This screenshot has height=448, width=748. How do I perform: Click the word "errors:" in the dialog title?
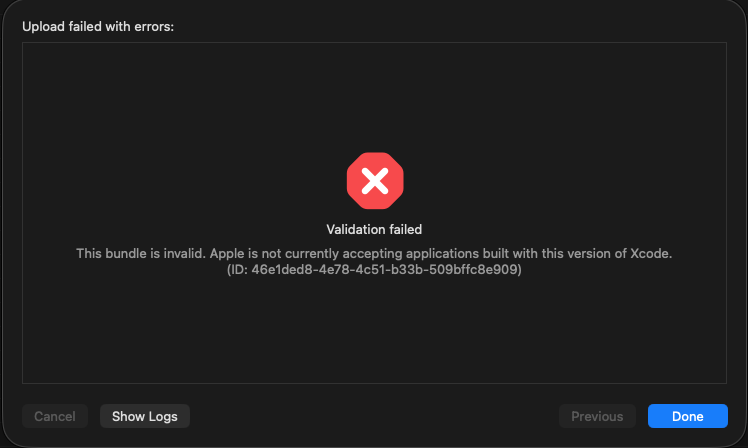(154, 27)
